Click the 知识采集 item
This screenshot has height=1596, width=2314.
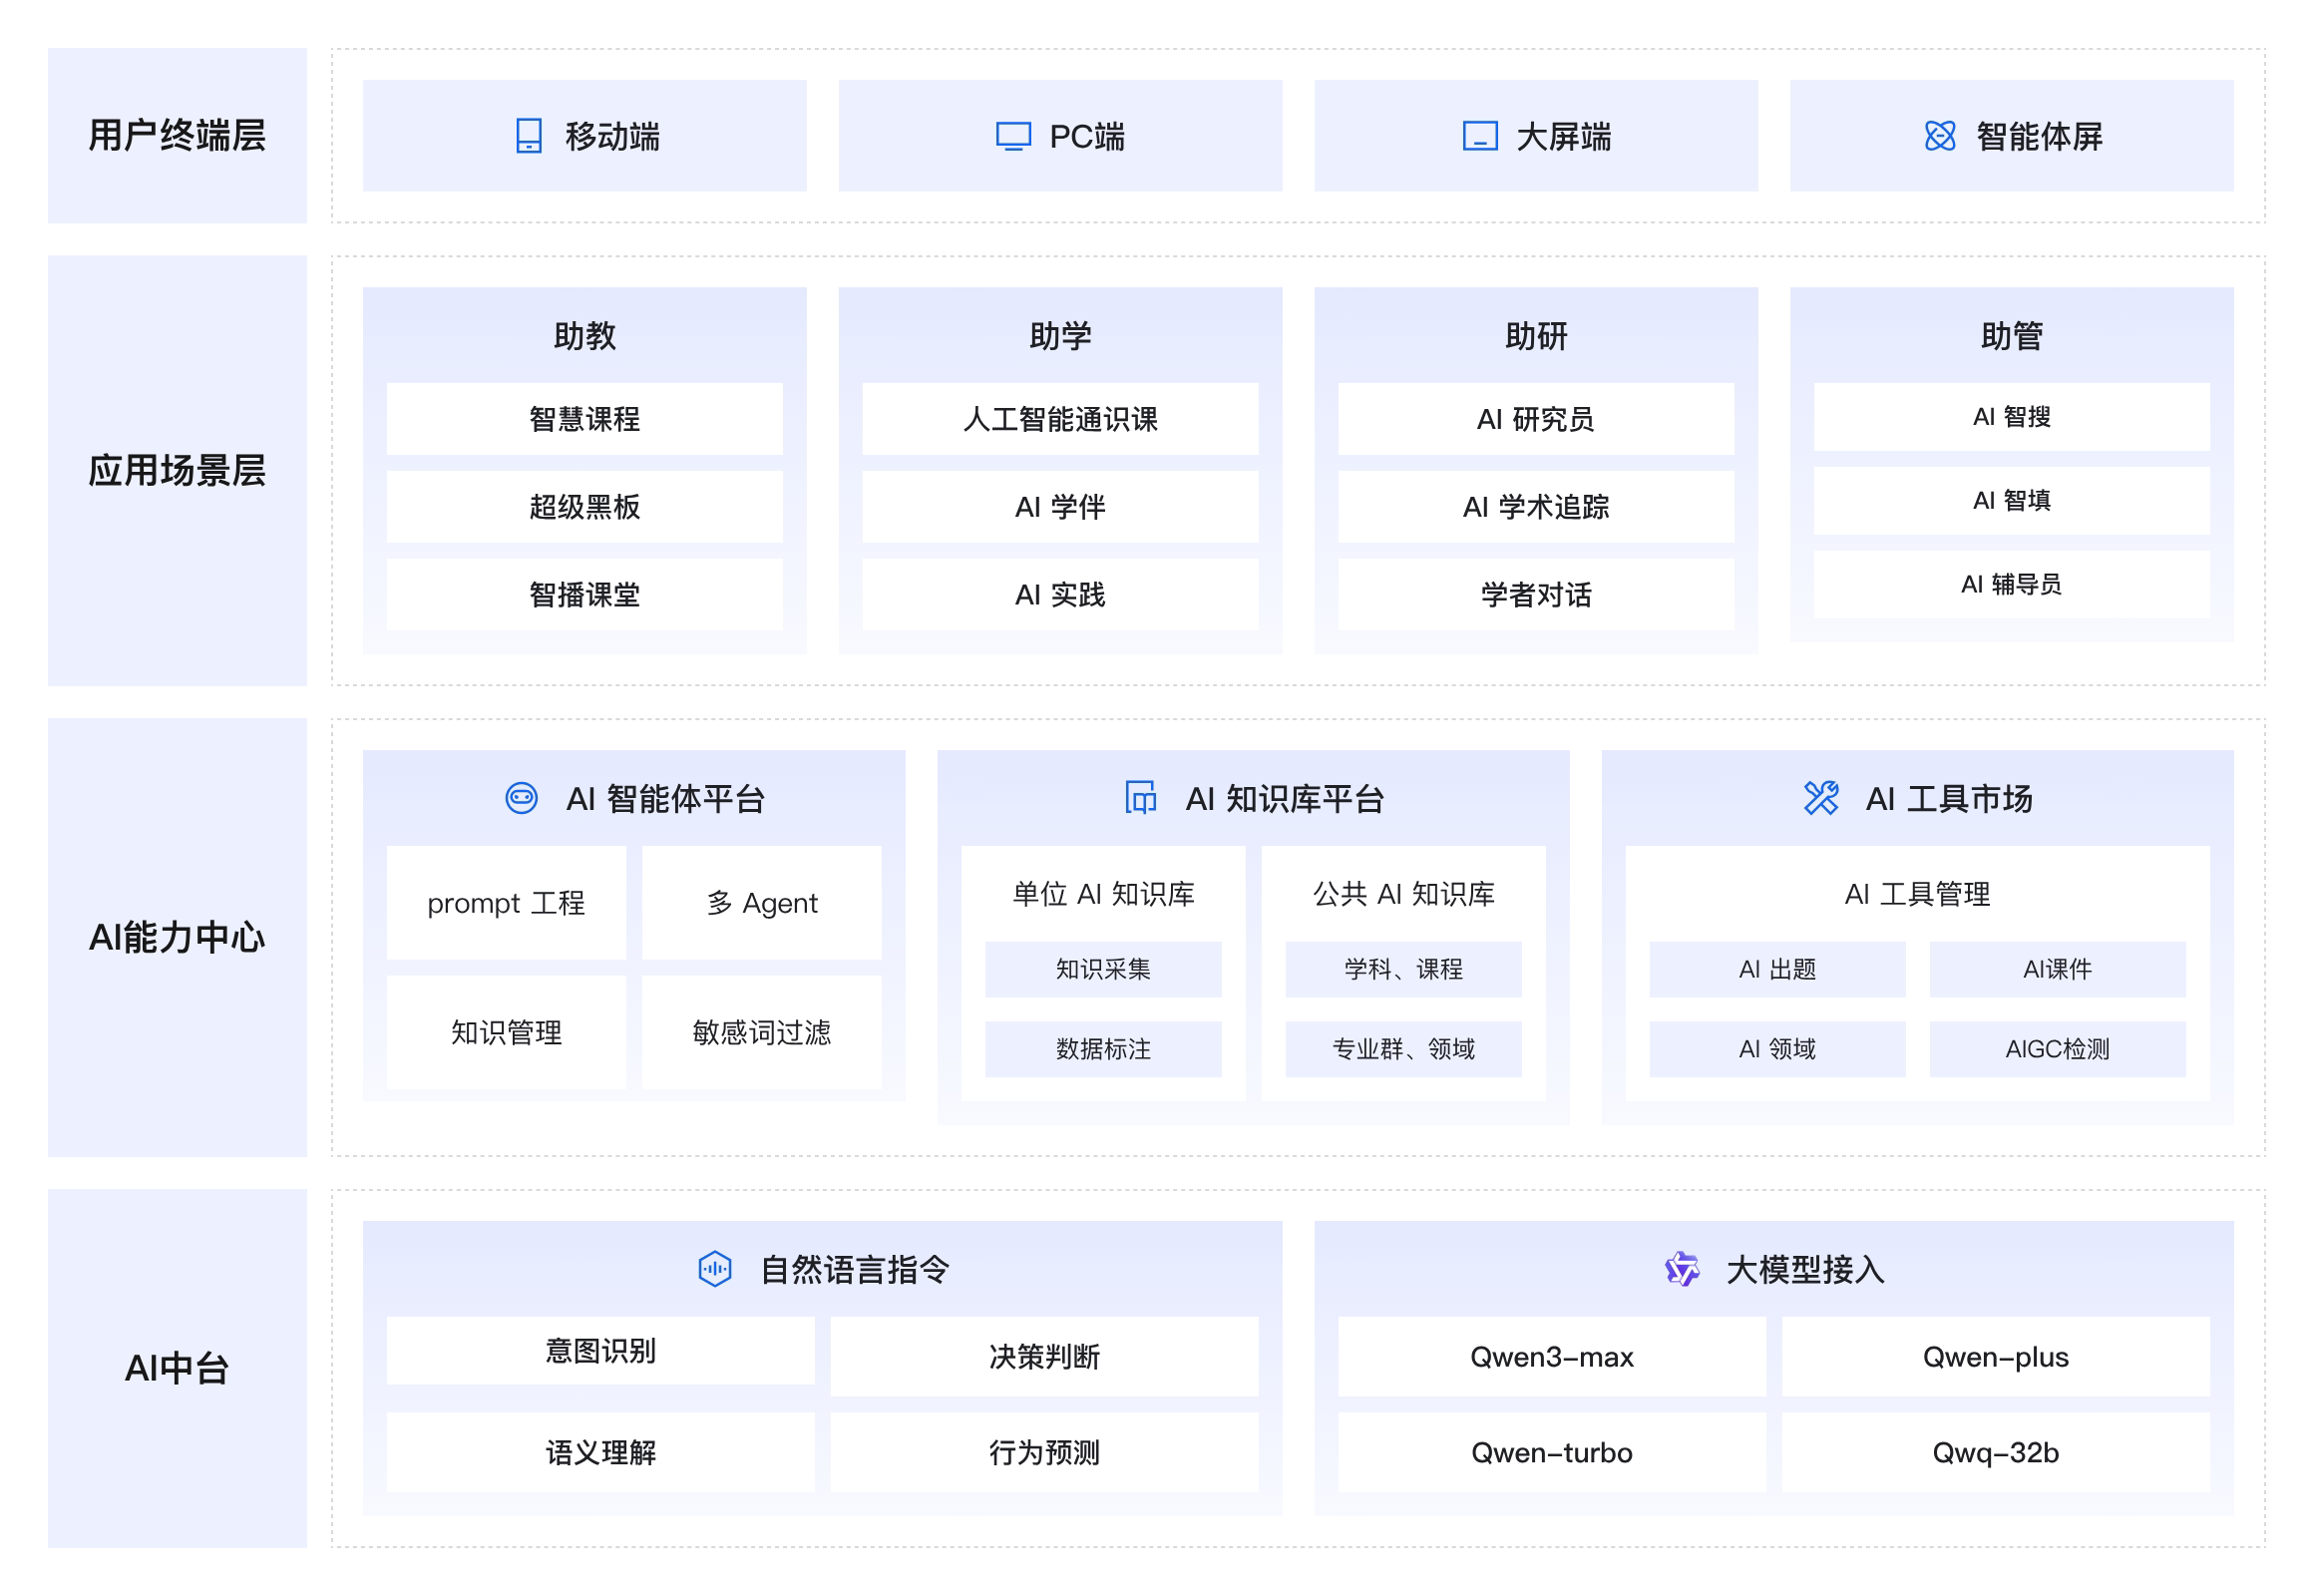pos(1102,968)
